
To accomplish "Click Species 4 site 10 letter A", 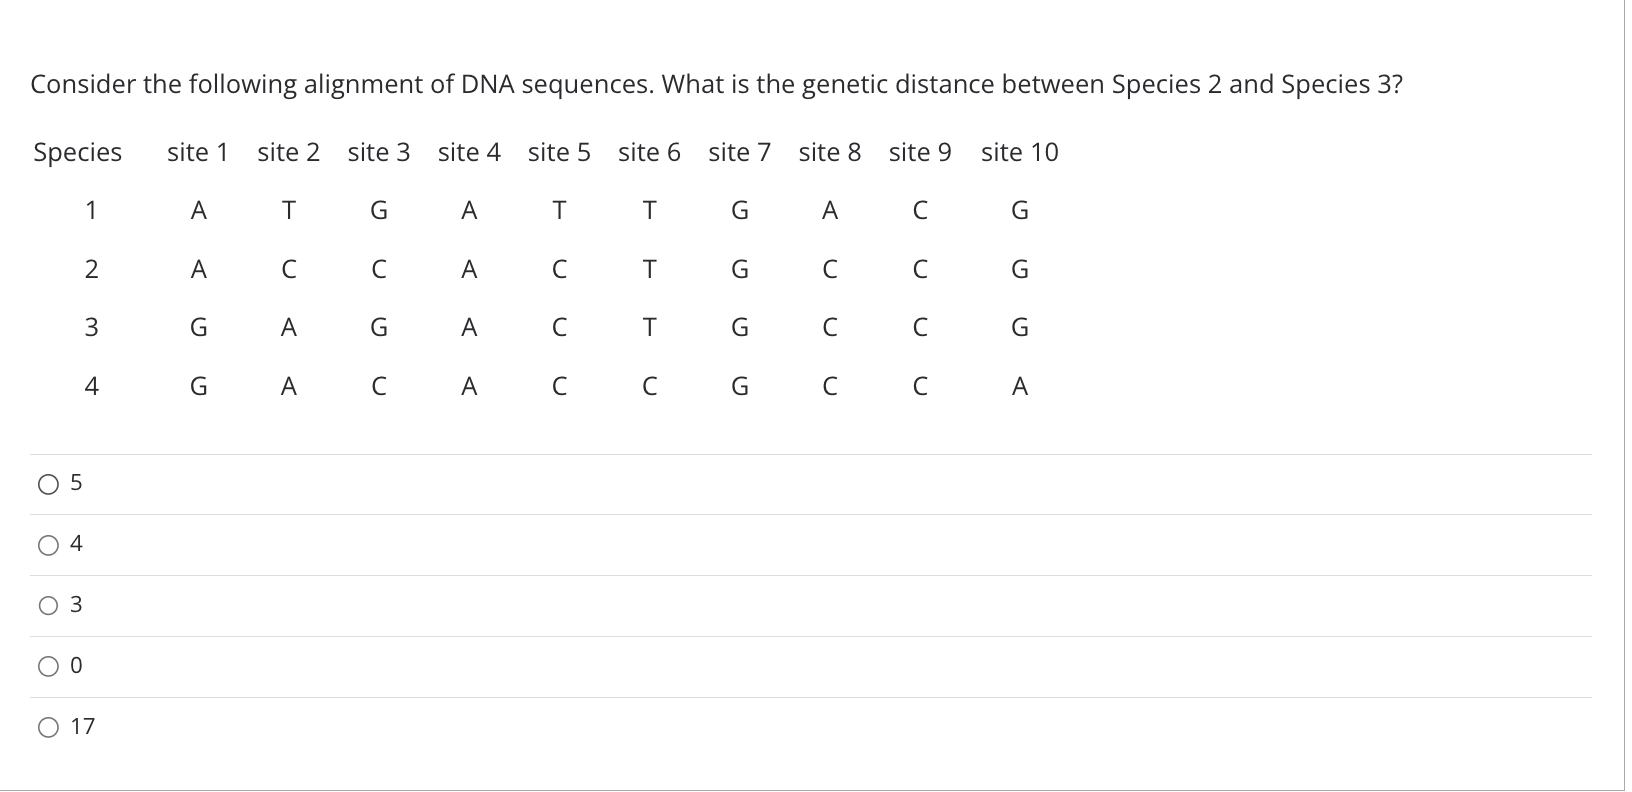I will [x=1019, y=386].
